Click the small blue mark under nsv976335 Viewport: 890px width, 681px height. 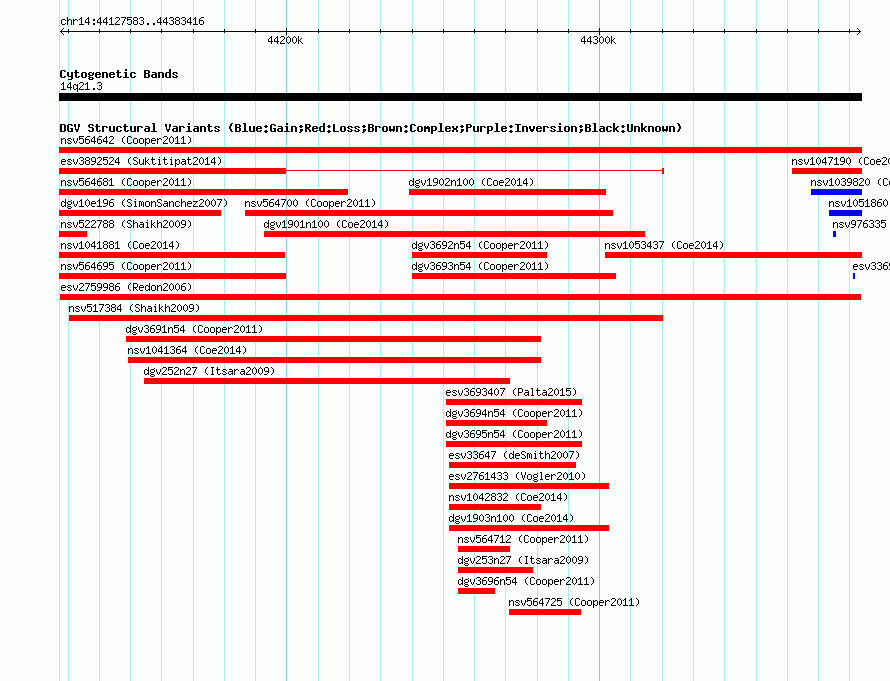[x=834, y=234]
